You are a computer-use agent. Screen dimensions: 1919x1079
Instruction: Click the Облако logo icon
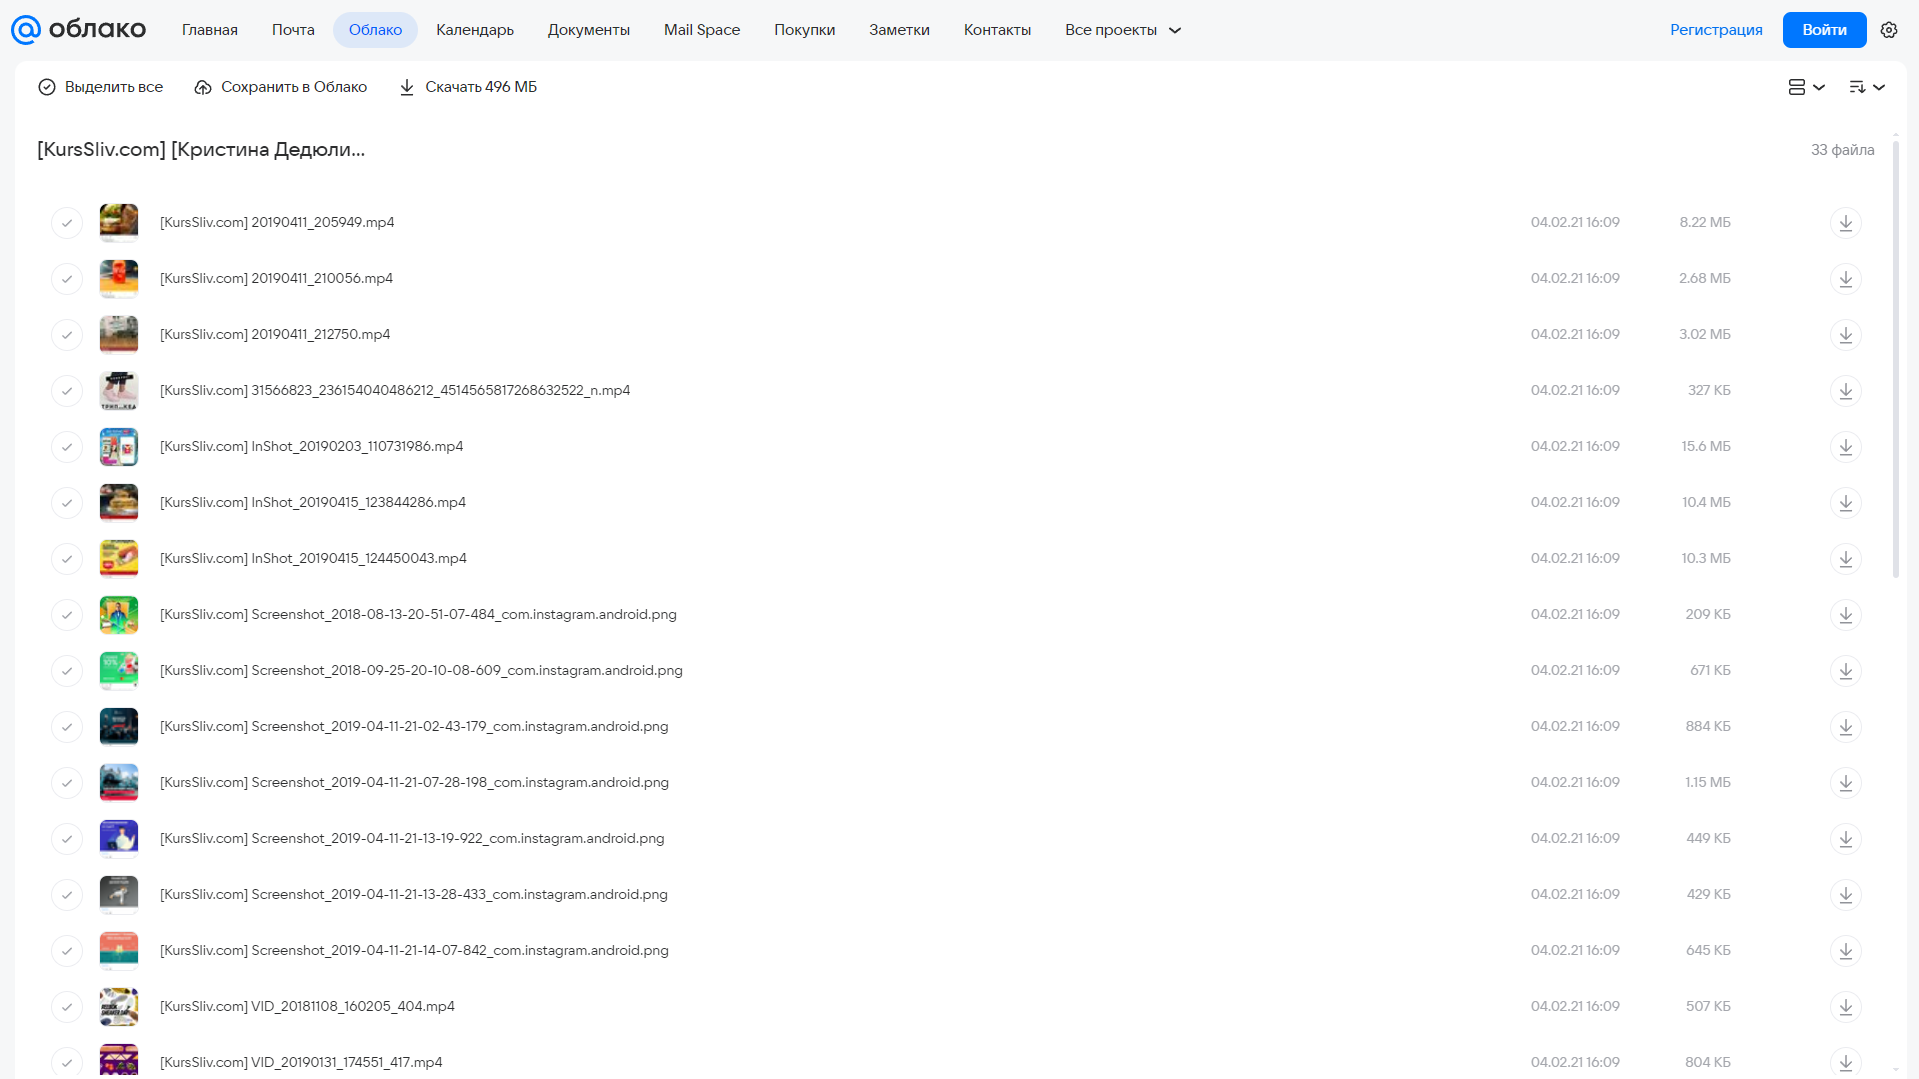(26, 30)
